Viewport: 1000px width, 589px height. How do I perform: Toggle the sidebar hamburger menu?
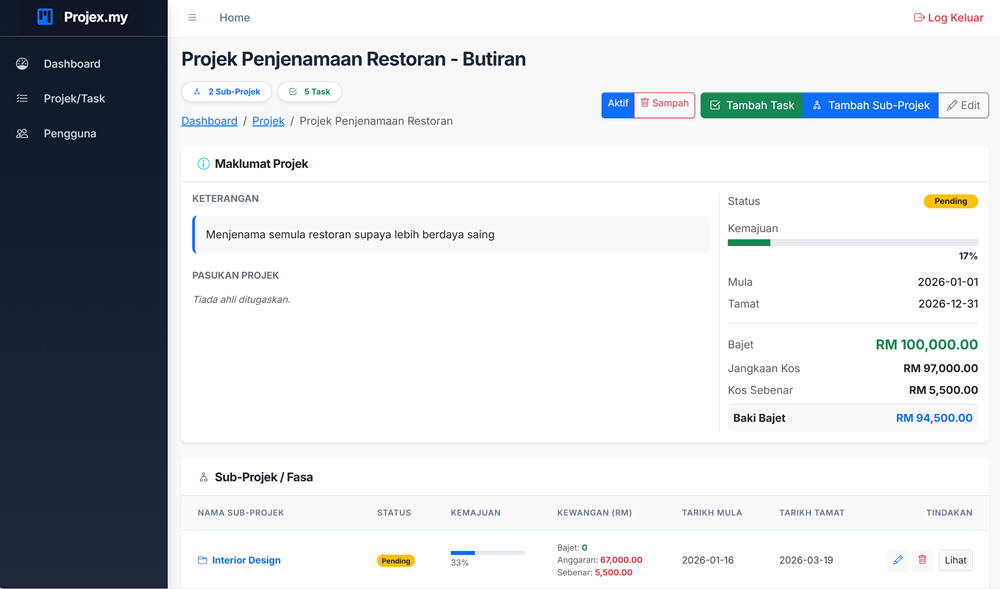[x=192, y=18]
